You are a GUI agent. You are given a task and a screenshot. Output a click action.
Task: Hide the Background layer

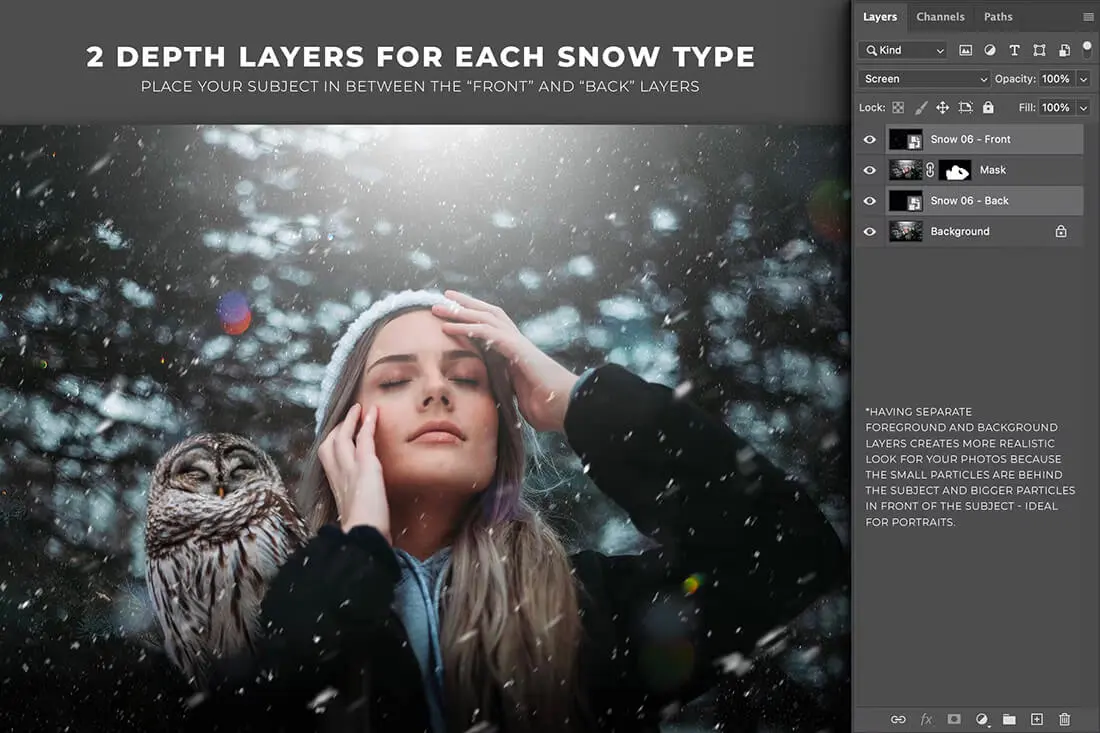pos(869,231)
